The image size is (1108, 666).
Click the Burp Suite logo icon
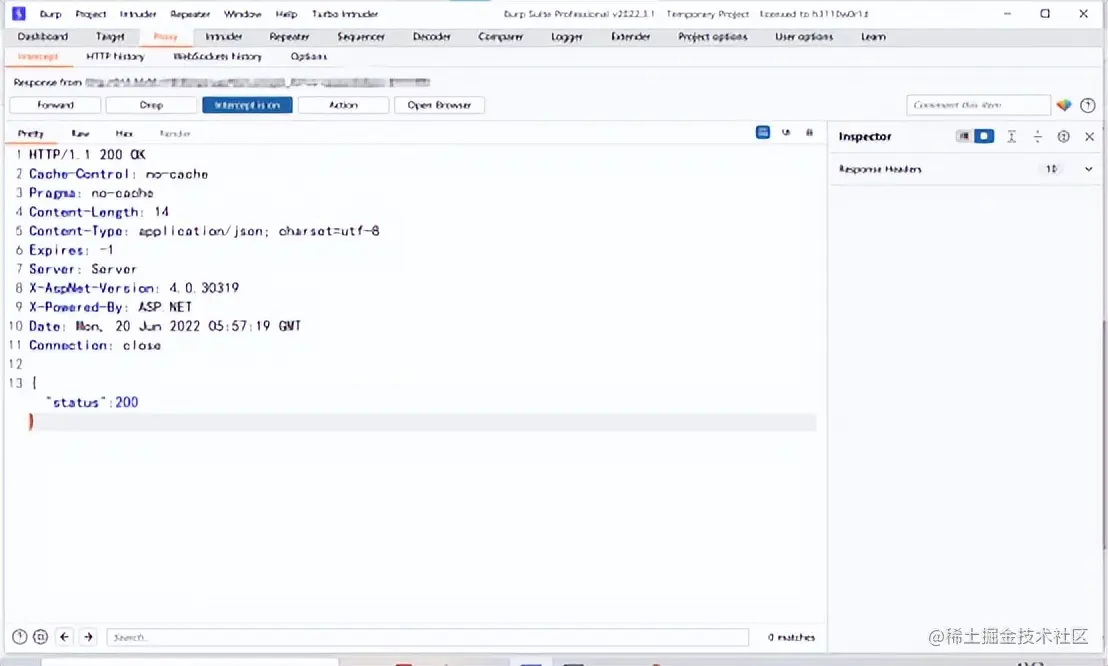tap(19, 13)
